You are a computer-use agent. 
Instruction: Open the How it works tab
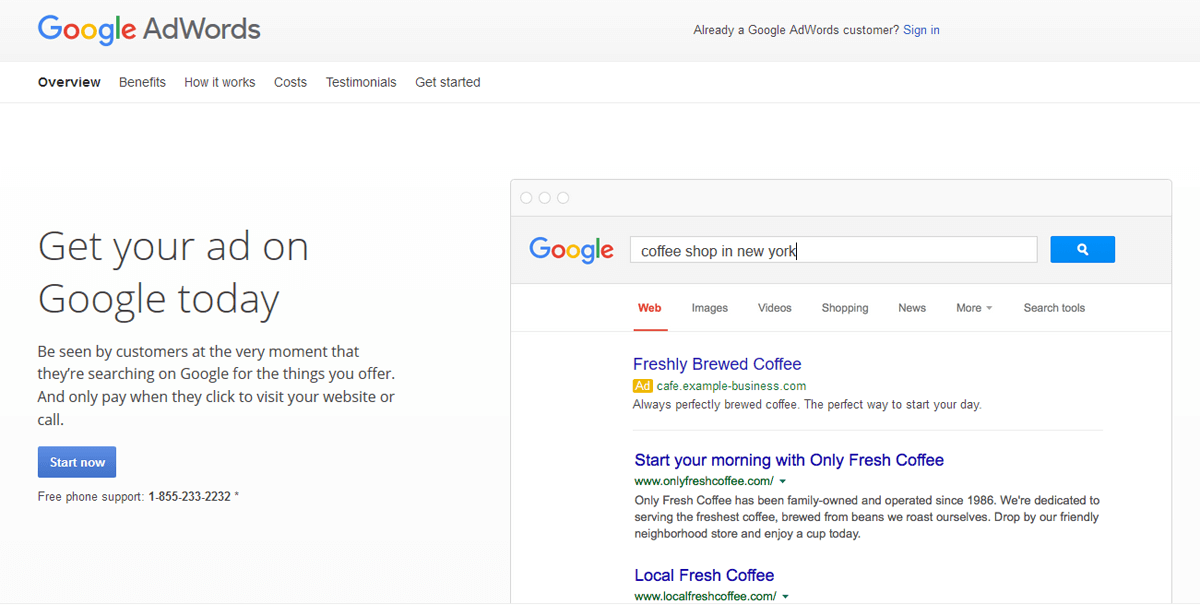pos(220,82)
